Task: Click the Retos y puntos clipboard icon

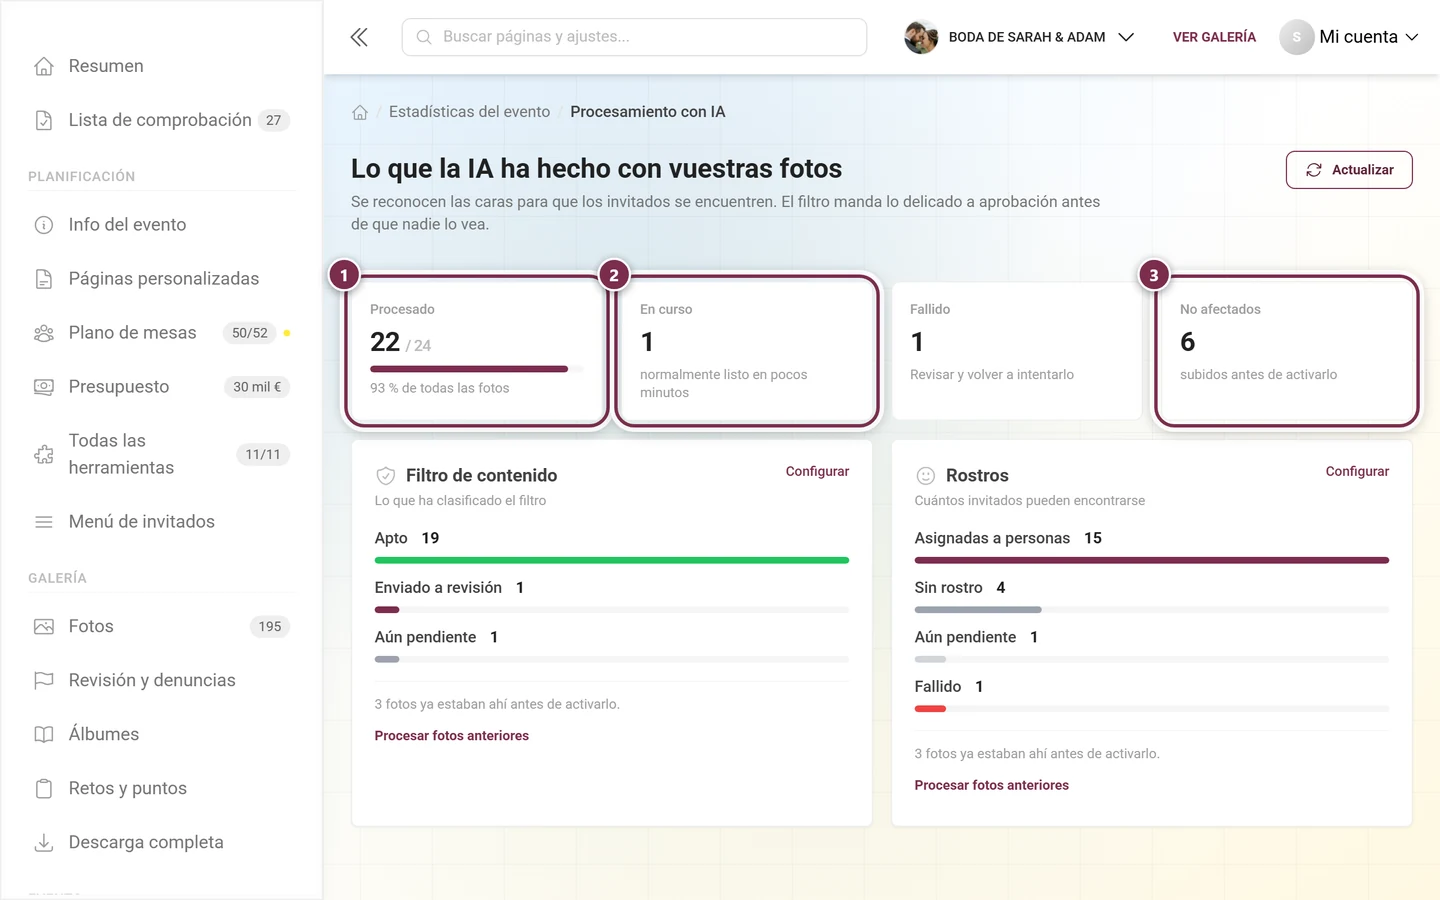Action: tap(44, 789)
